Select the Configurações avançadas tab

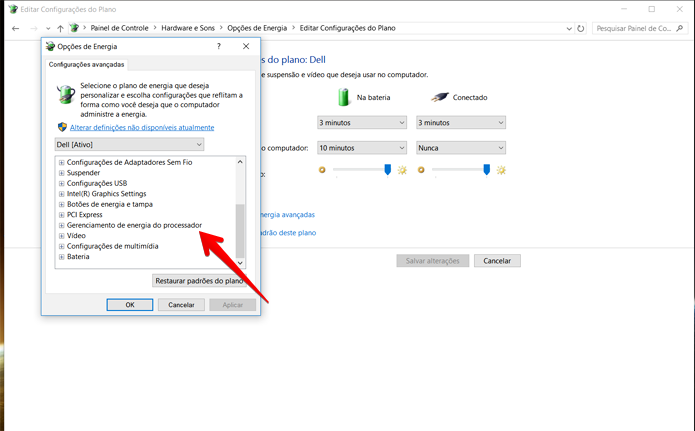(86, 64)
